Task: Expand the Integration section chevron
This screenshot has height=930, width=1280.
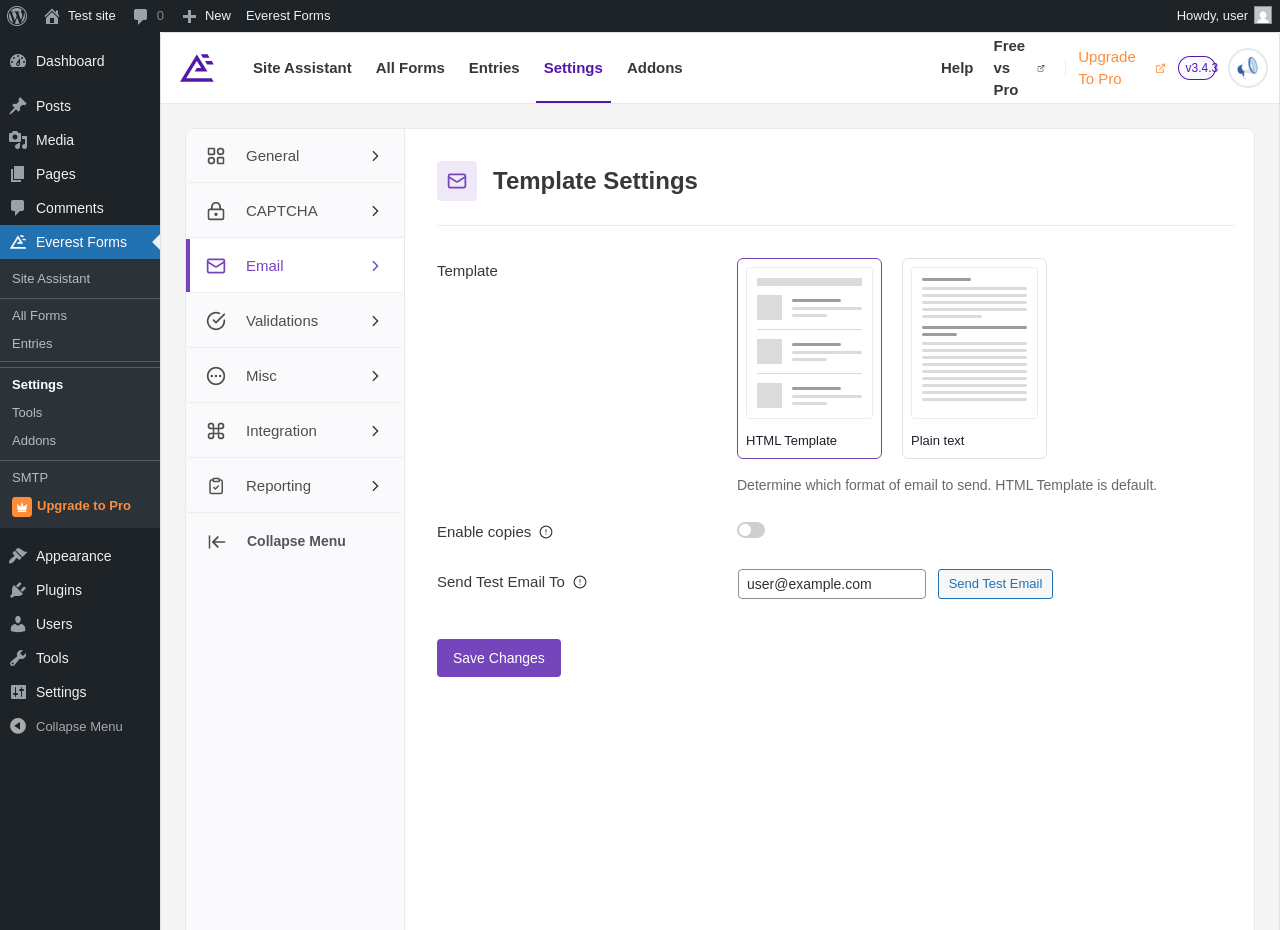Action: (375, 431)
